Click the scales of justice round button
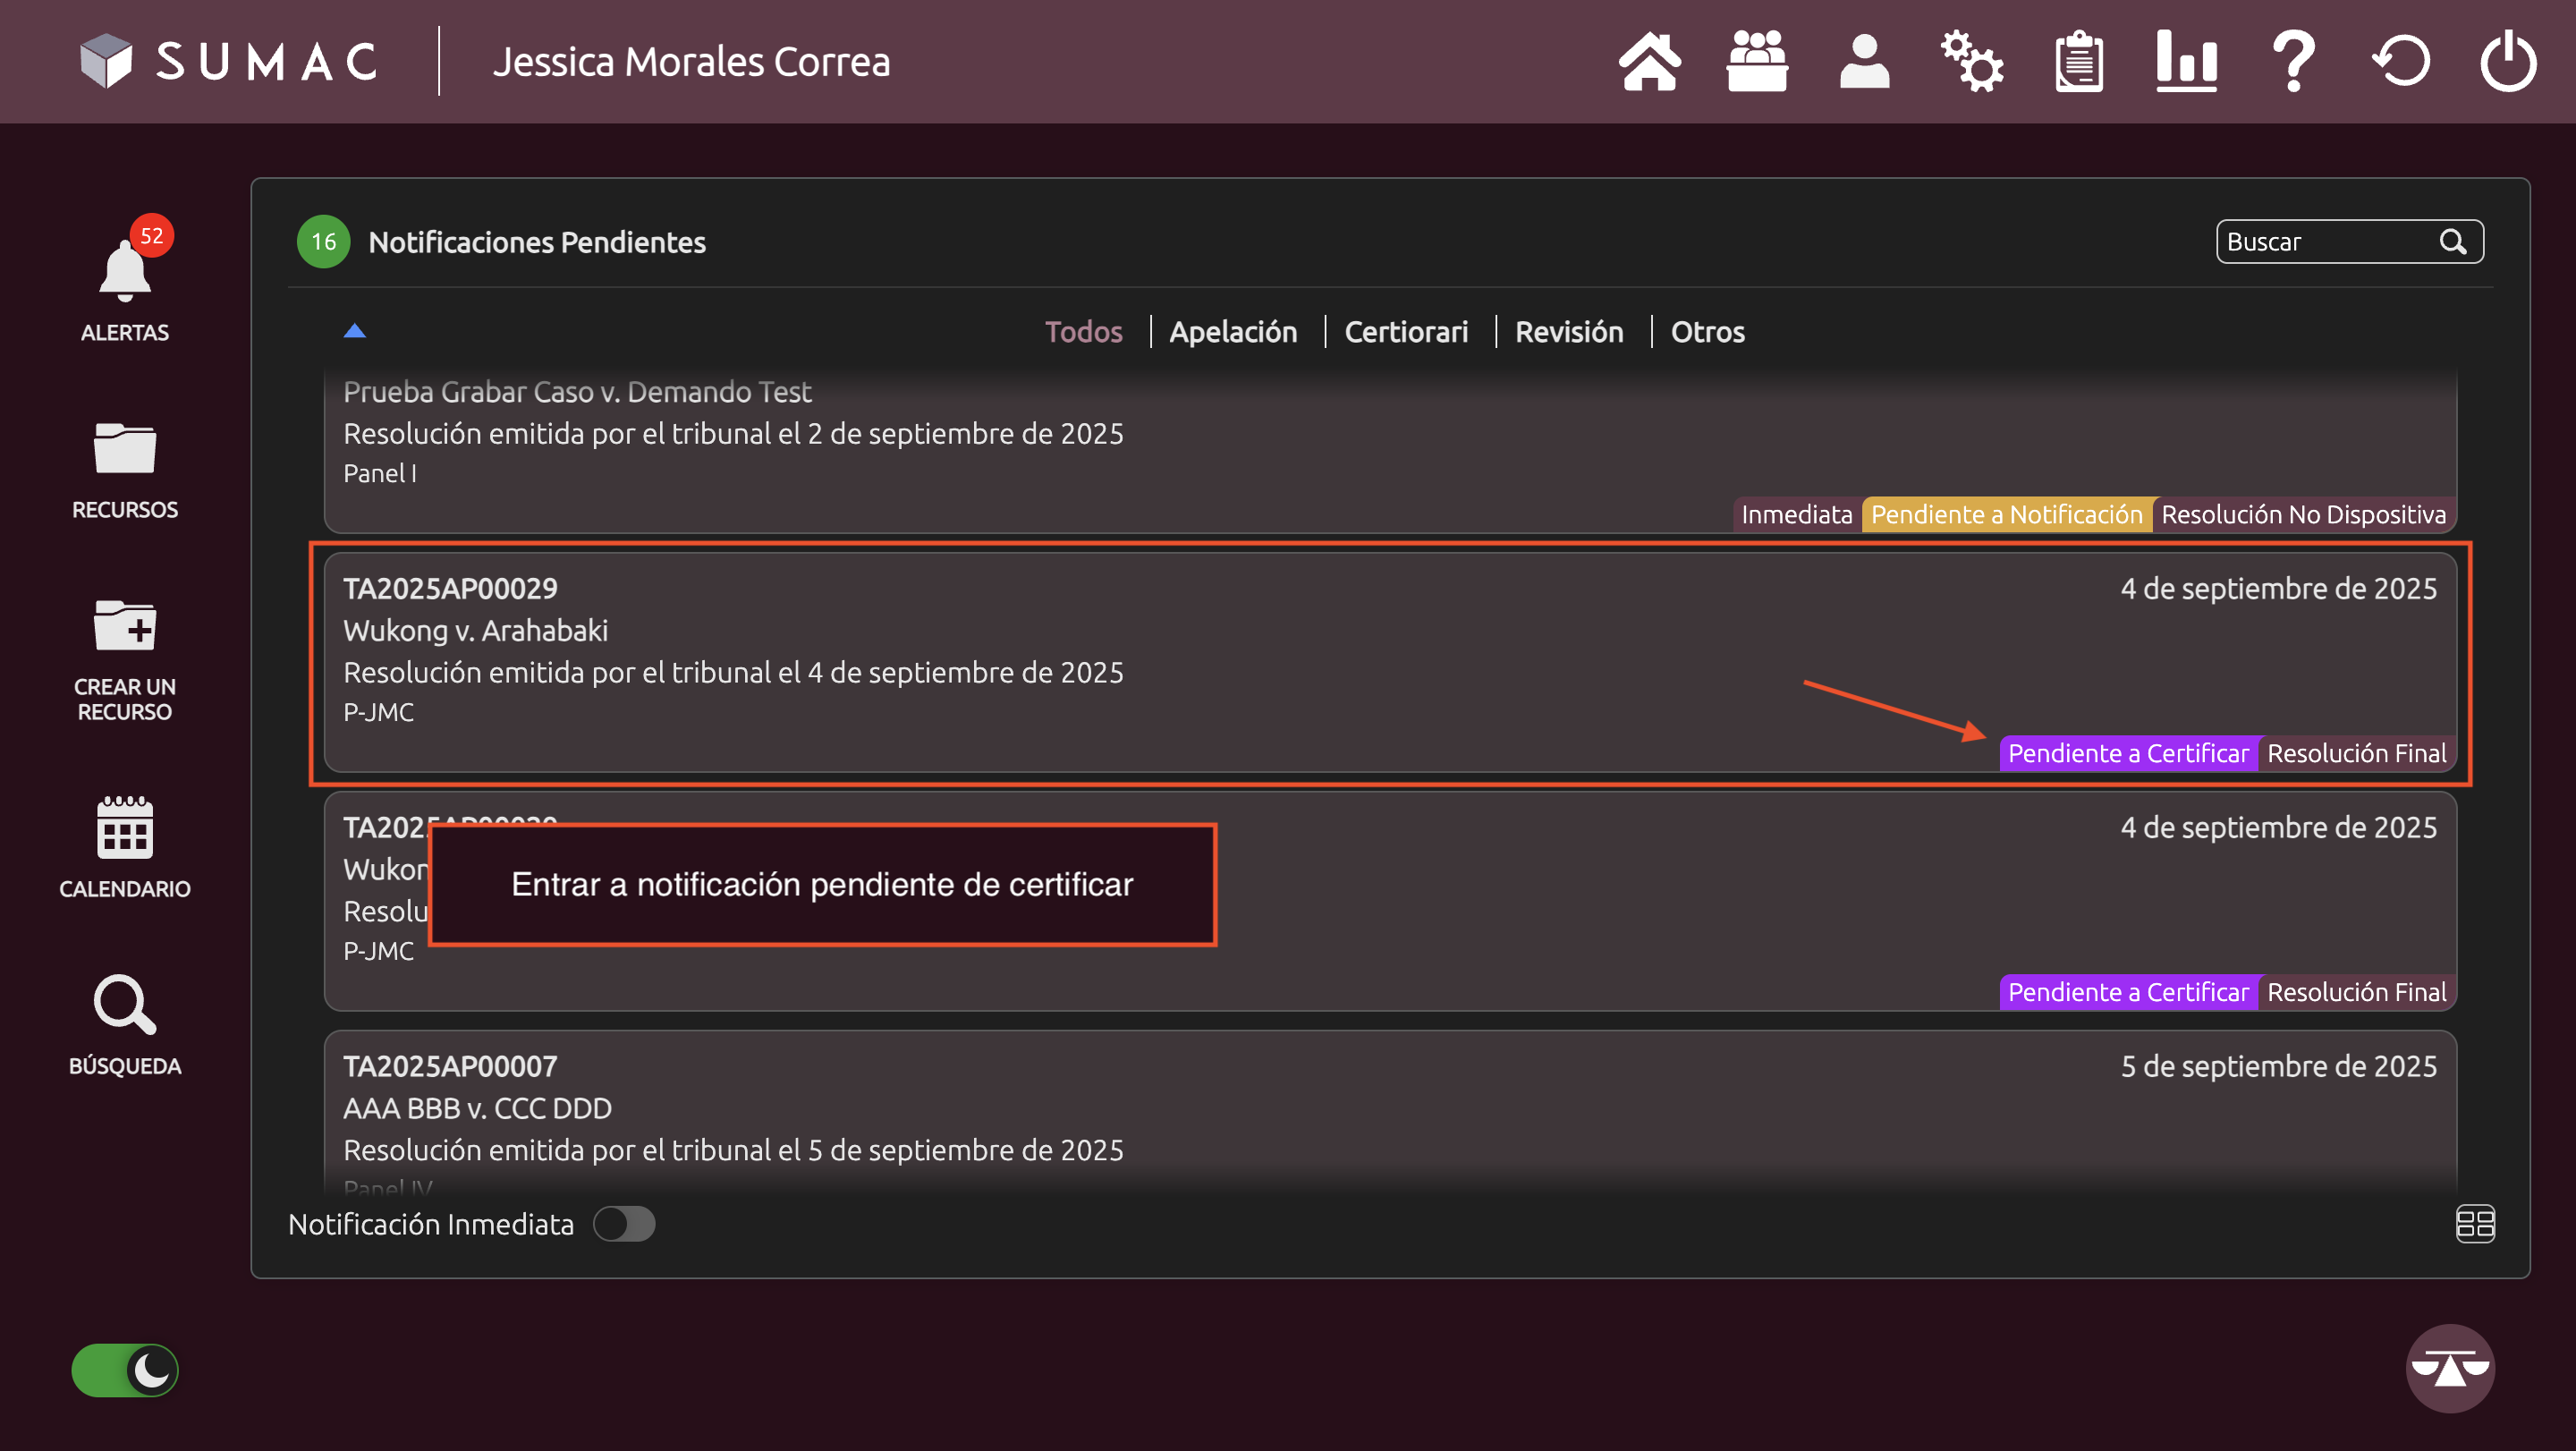Image resolution: width=2576 pixels, height=1451 pixels. coord(2449,1368)
